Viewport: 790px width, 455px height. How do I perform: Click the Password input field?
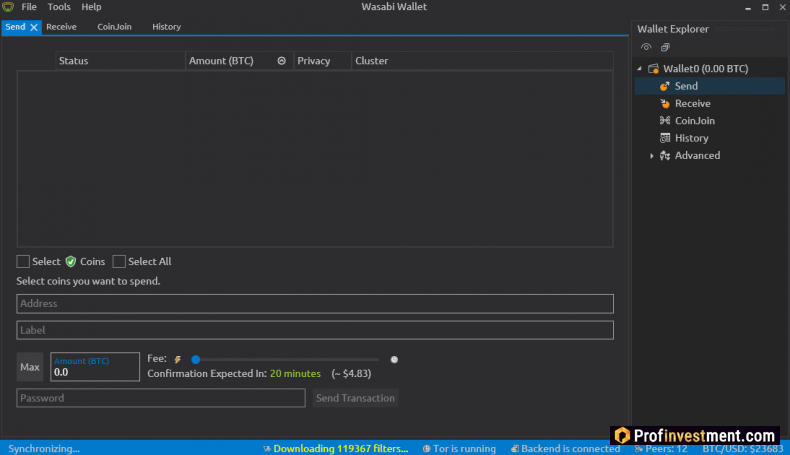pyautogui.click(x=161, y=398)
